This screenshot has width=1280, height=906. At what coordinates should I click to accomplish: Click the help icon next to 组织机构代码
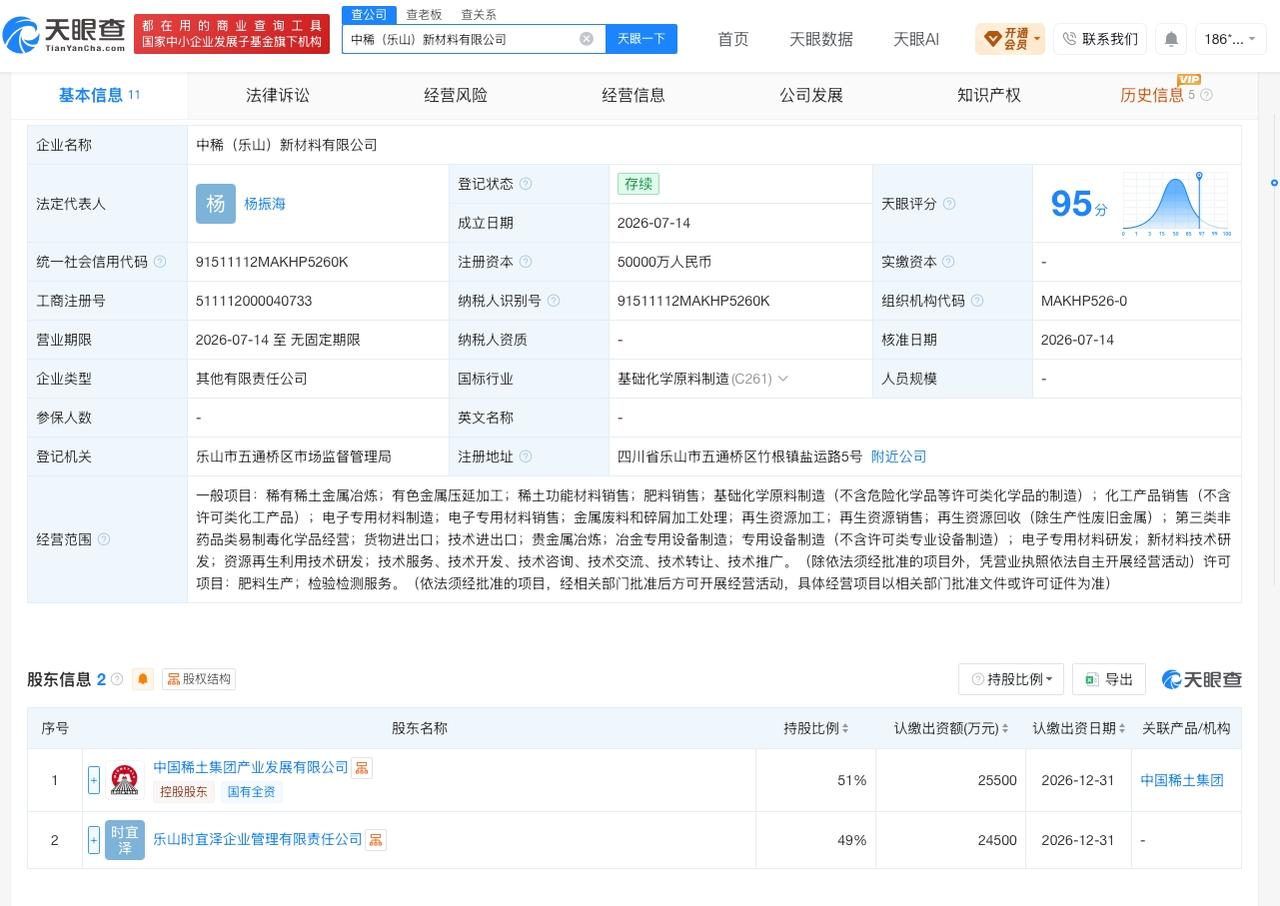(x=977, y=301)
